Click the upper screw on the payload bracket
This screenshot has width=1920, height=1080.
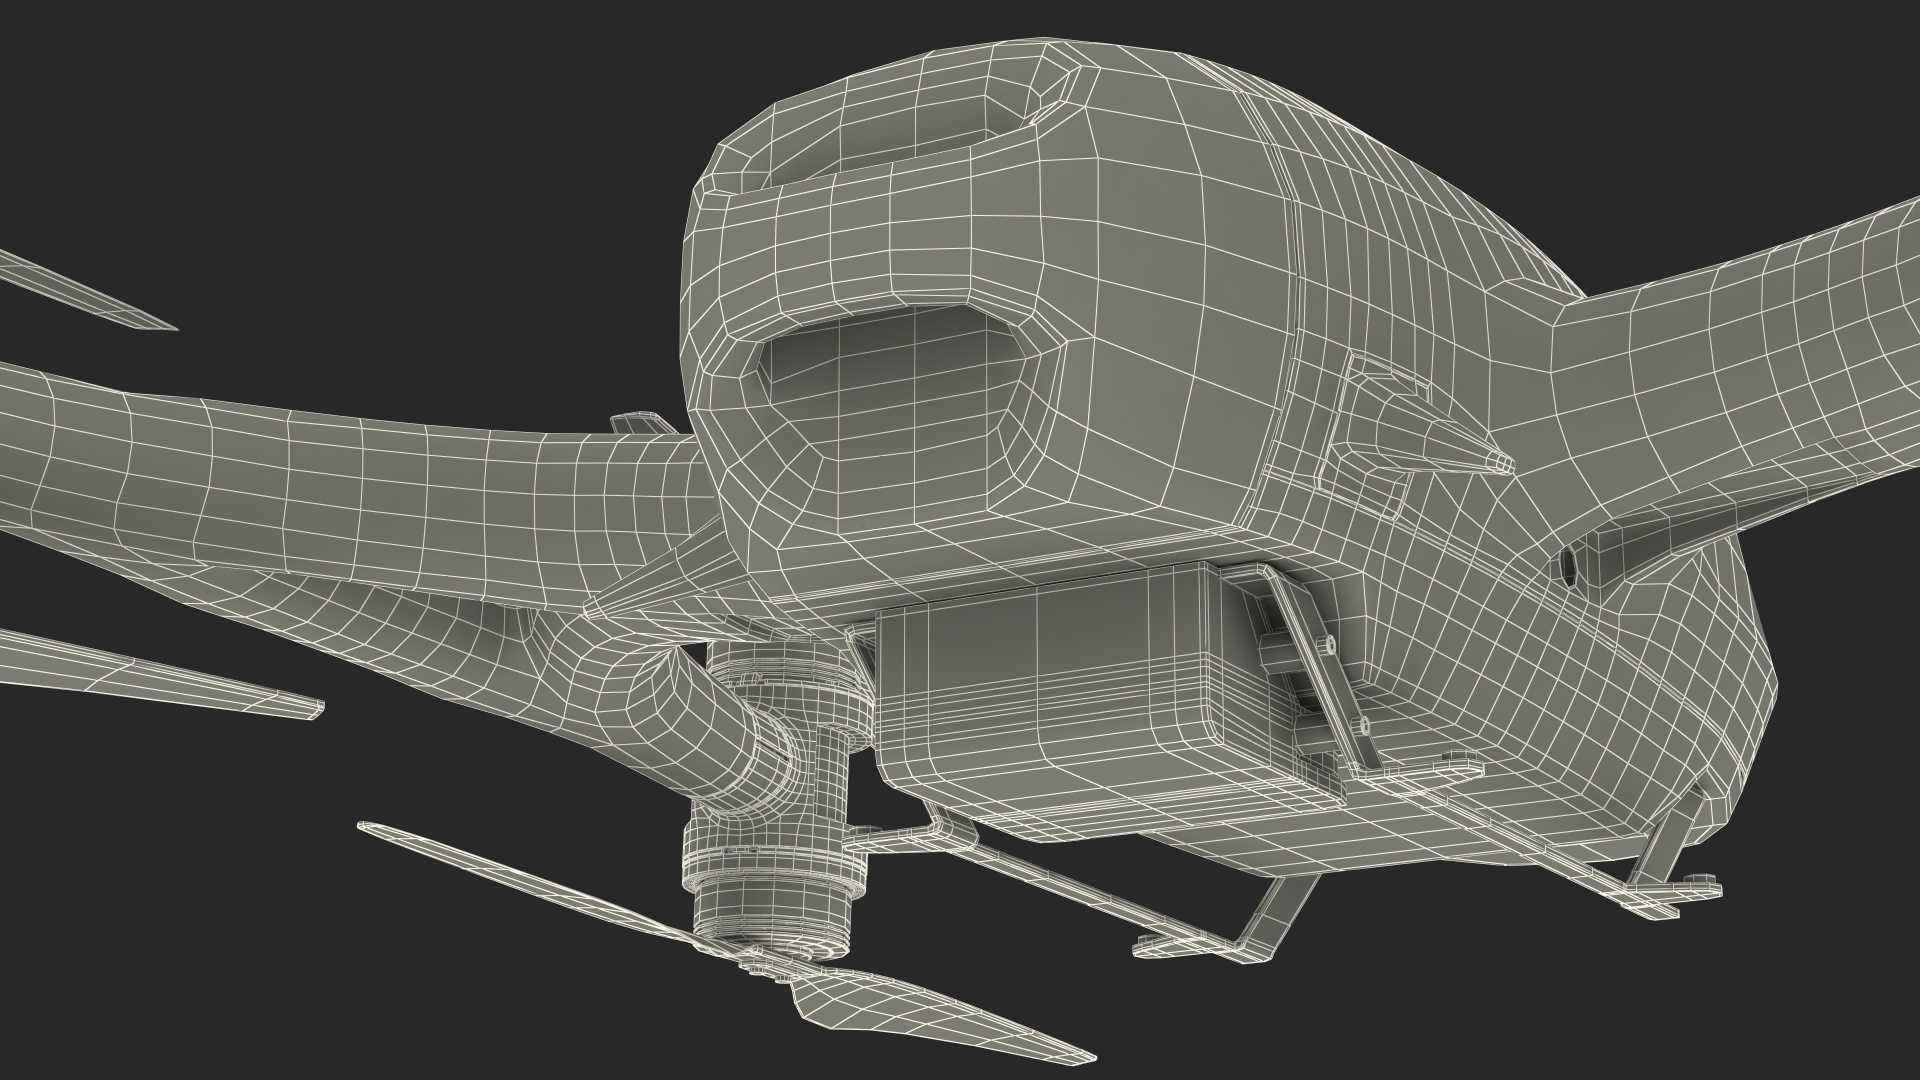pos(1333,645)
